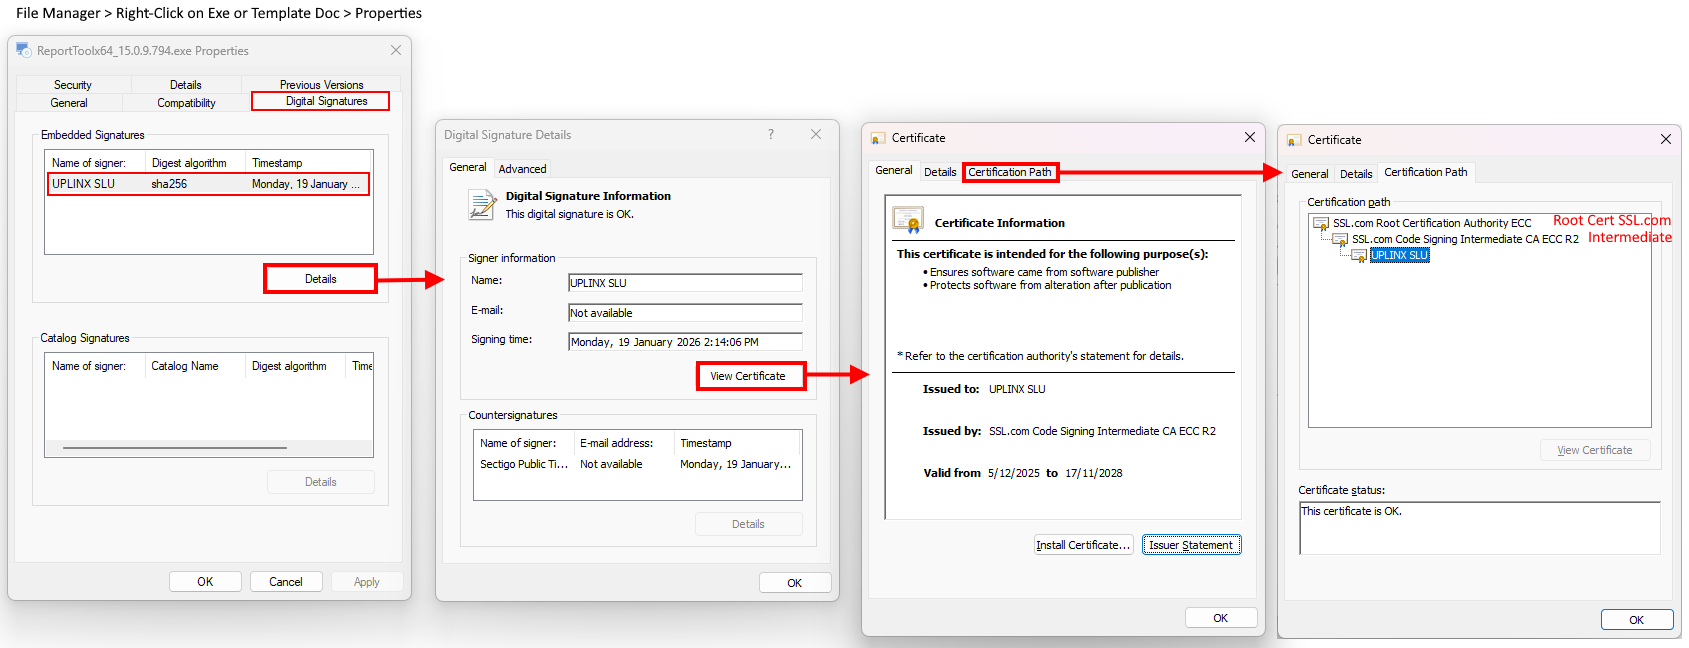Switch to the General tab in Properties
This screenshot has width=1689, height=648.
69,103
